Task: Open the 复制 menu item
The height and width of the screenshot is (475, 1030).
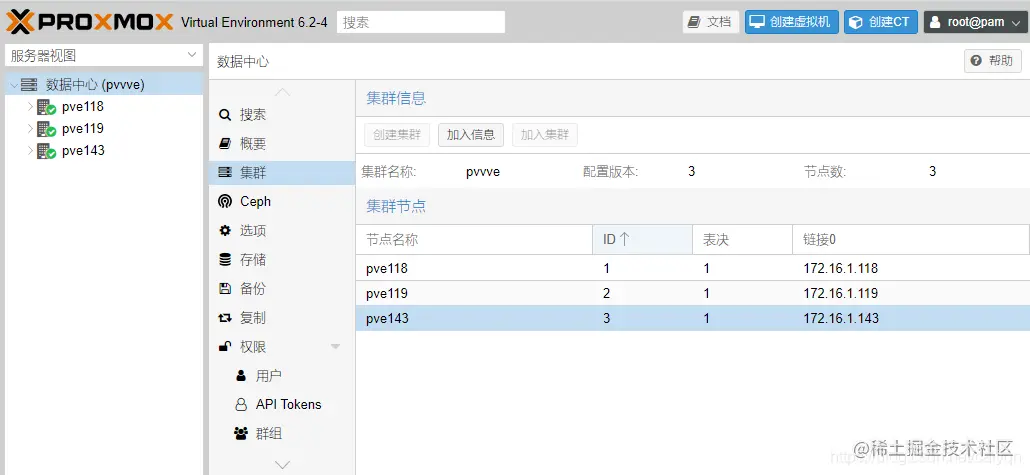Action: click(282, 318)
